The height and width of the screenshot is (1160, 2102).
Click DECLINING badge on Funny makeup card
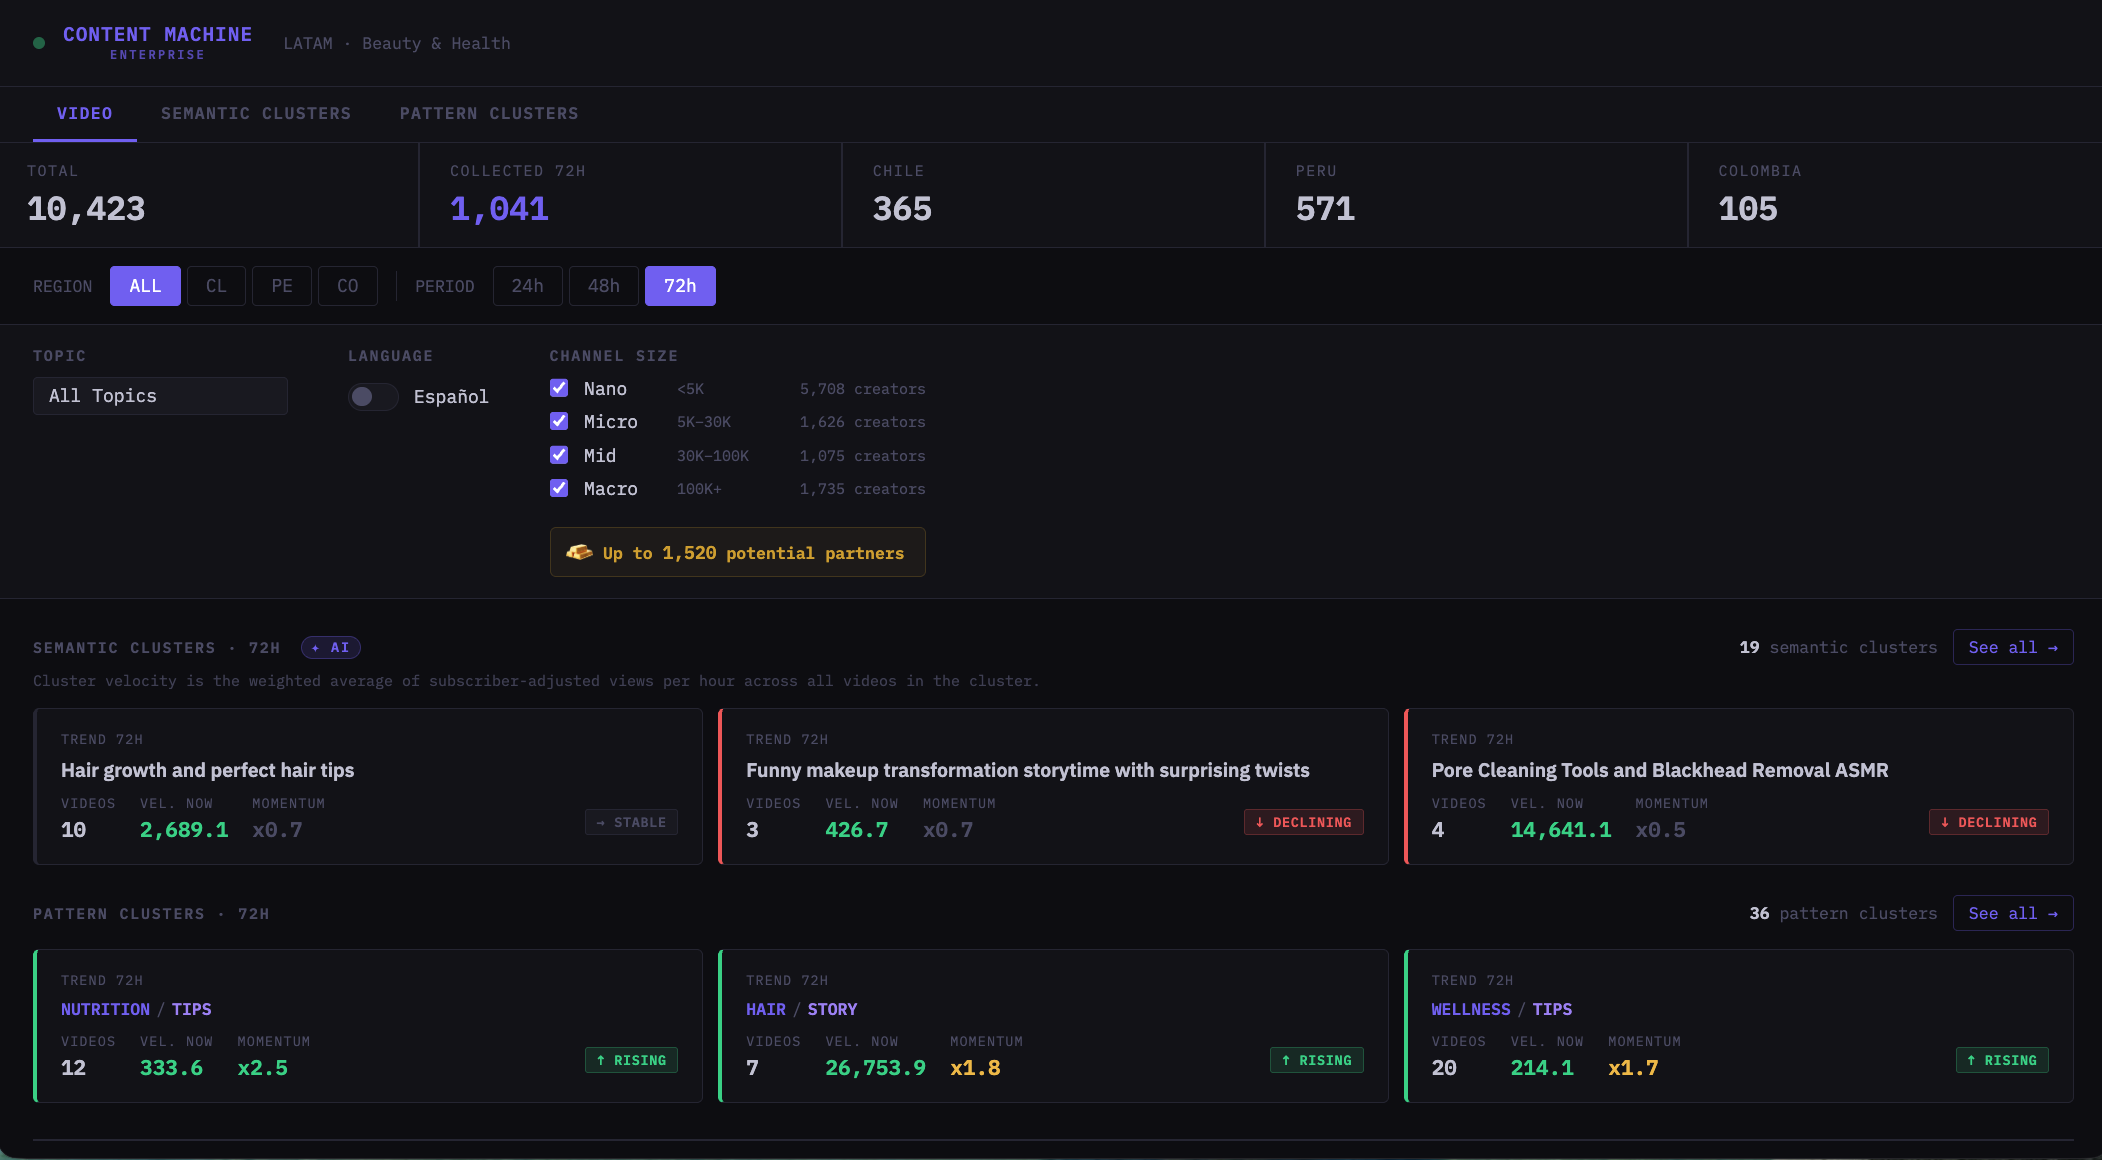pos(1303,822)
